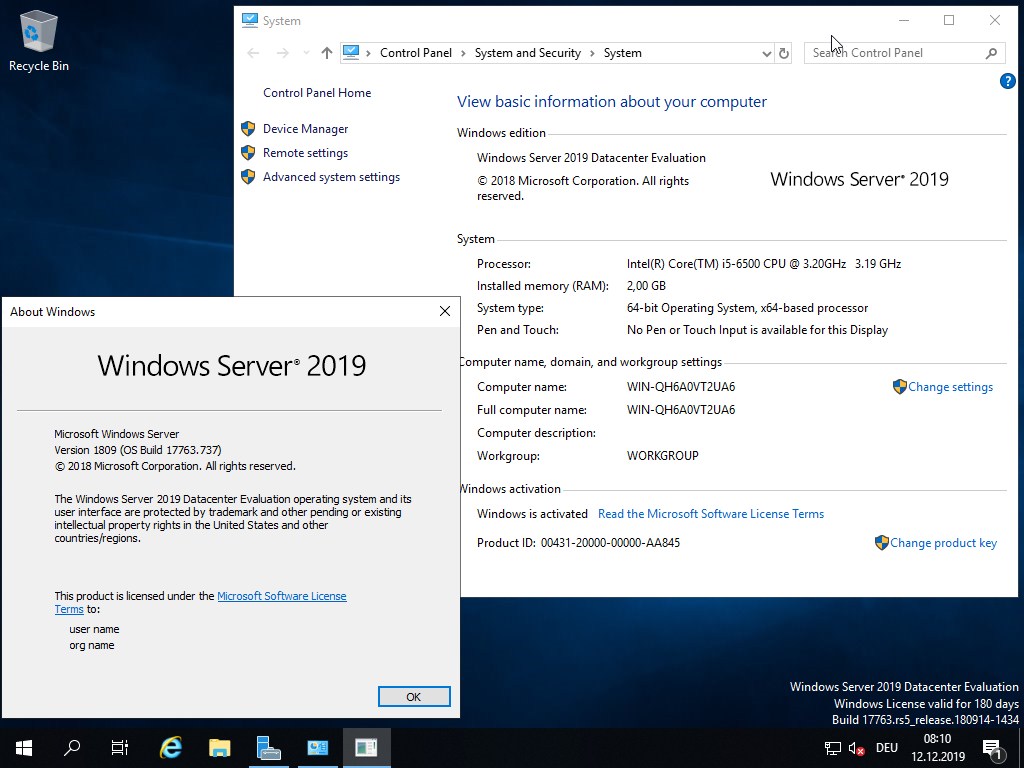Viewport: 1024px width, 768px height.
Task: Select the System breadcrumb item
Action: point(622,53)
